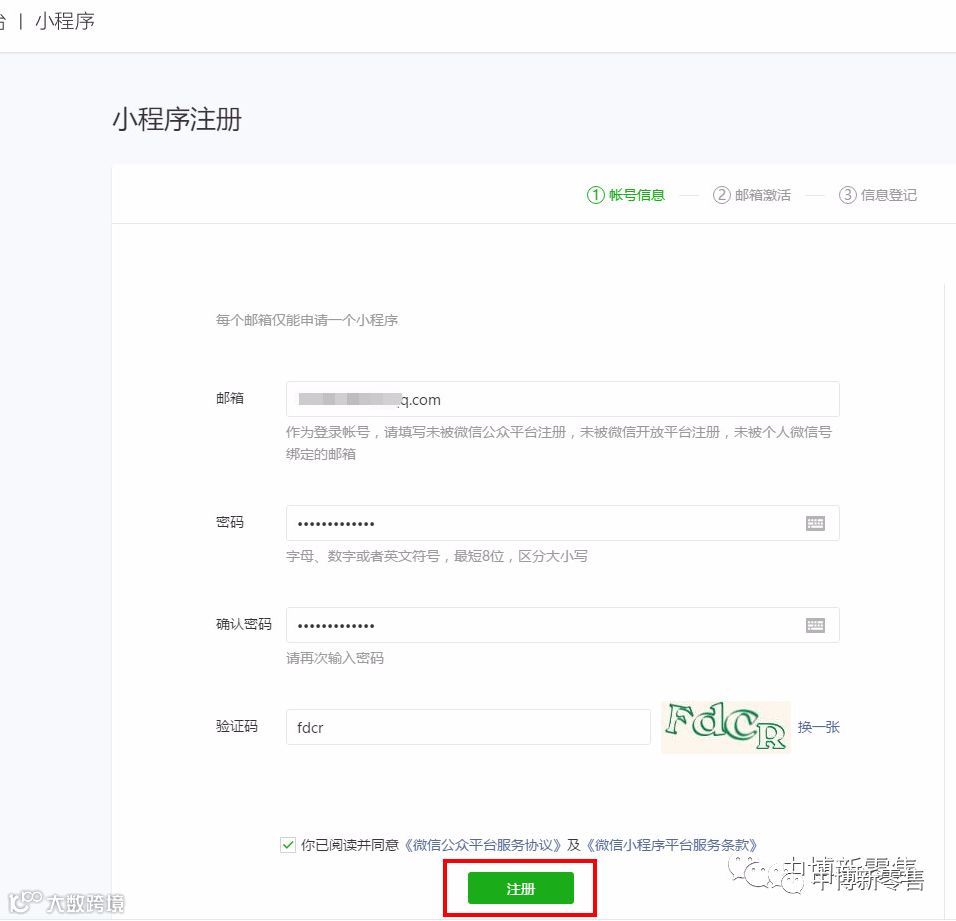
Task: Open virtual keyboard icon in 确认密码 field
Action: (x=815, y=625)
